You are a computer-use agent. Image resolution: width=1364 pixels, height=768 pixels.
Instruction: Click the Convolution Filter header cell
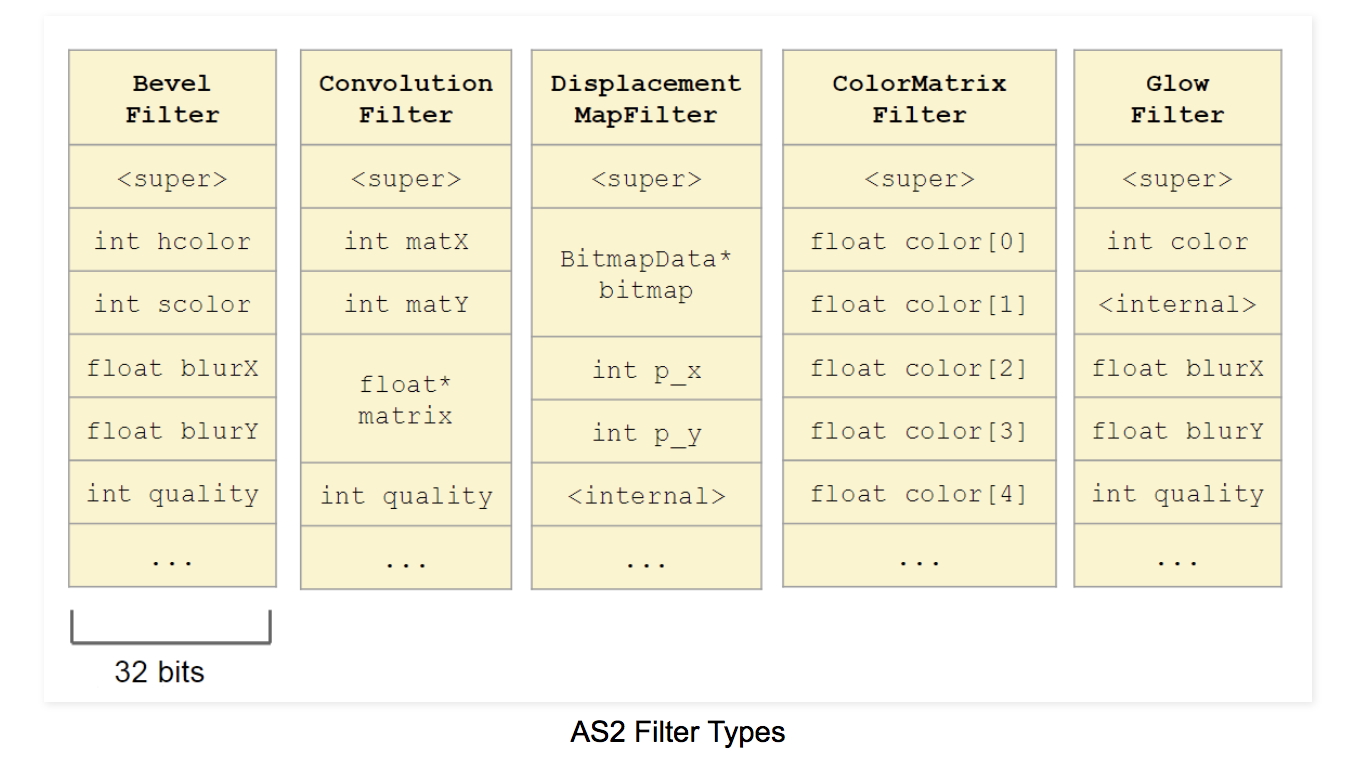point(405,98)
